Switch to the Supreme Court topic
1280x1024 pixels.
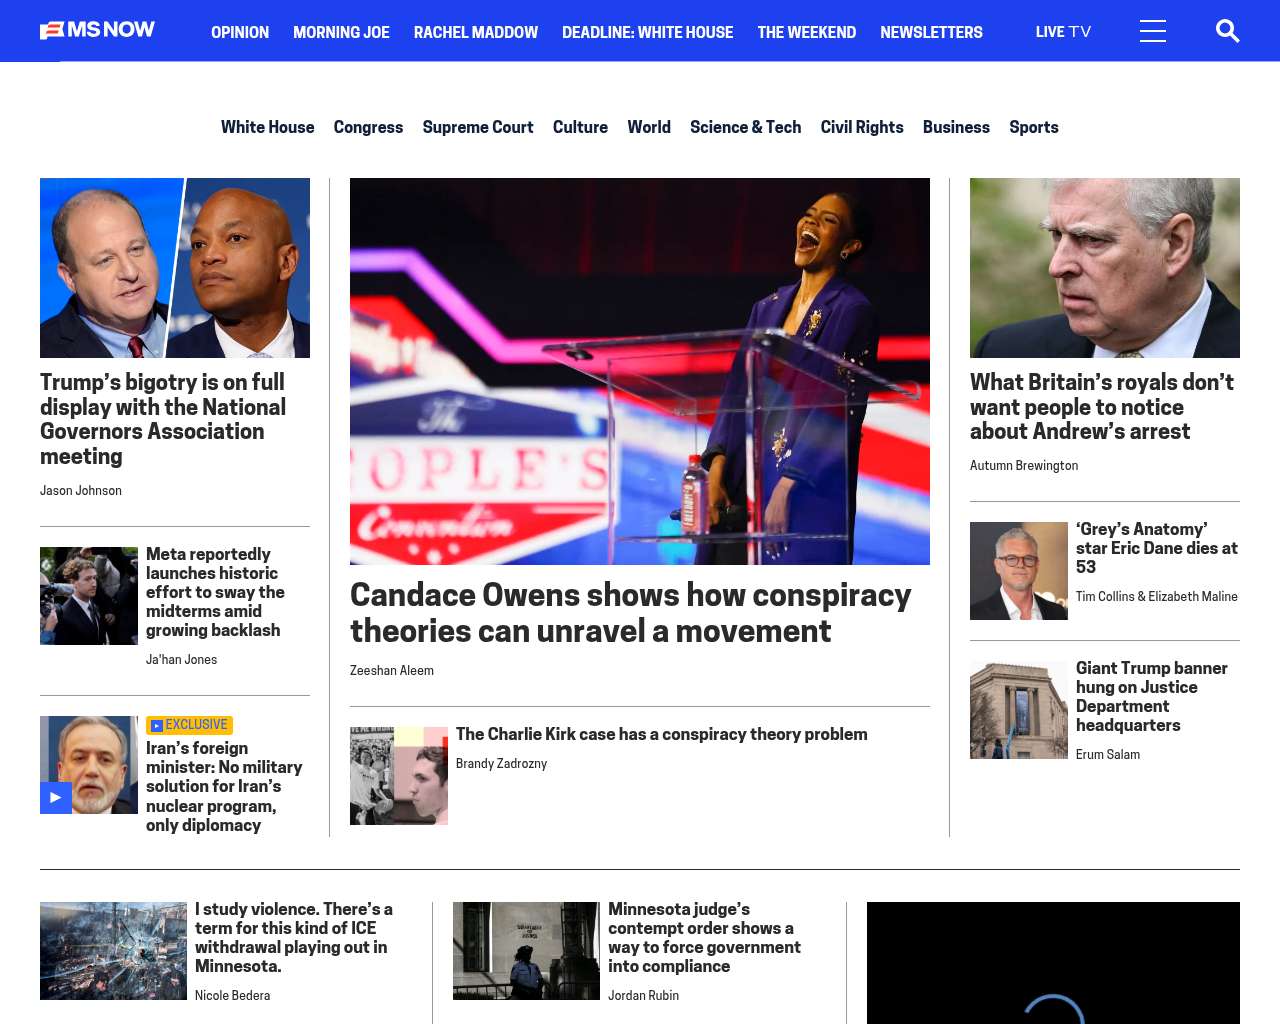[x=478, y=127]
